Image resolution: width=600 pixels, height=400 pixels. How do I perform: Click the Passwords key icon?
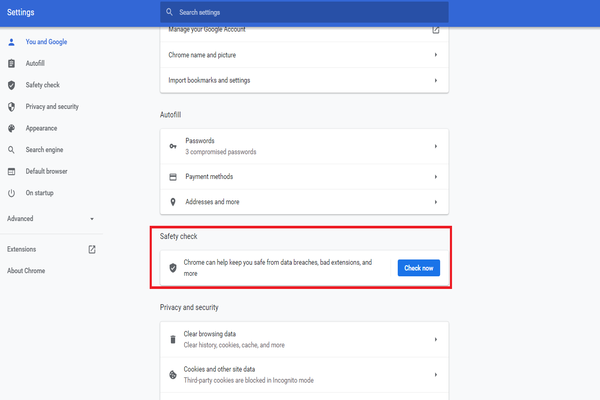173,146
